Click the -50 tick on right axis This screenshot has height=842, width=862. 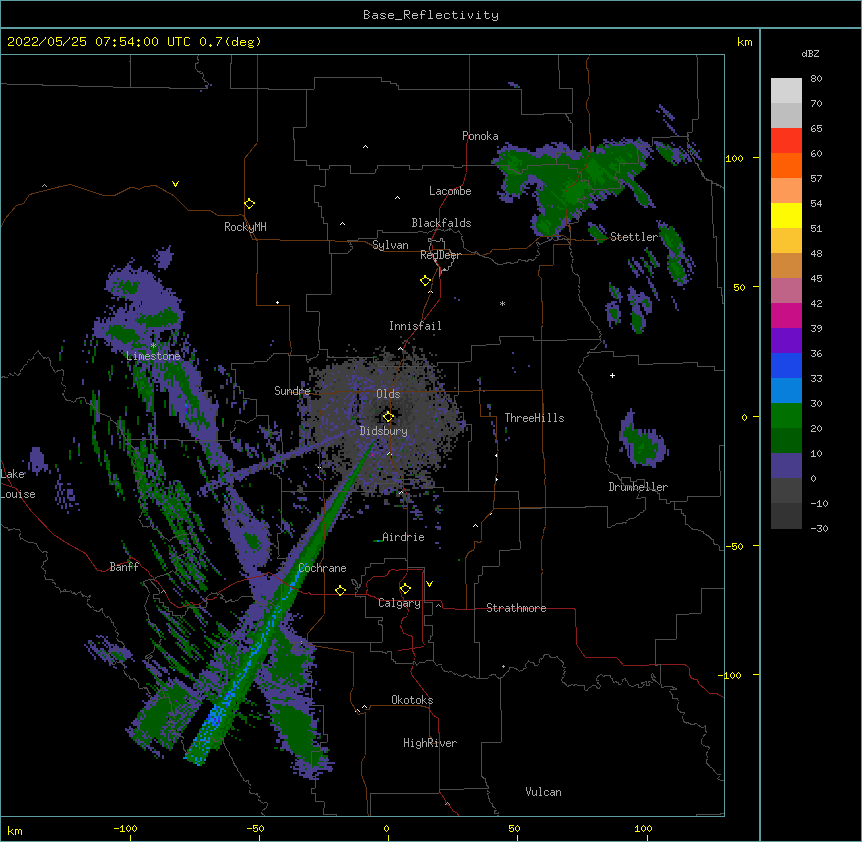coord(734,546)
